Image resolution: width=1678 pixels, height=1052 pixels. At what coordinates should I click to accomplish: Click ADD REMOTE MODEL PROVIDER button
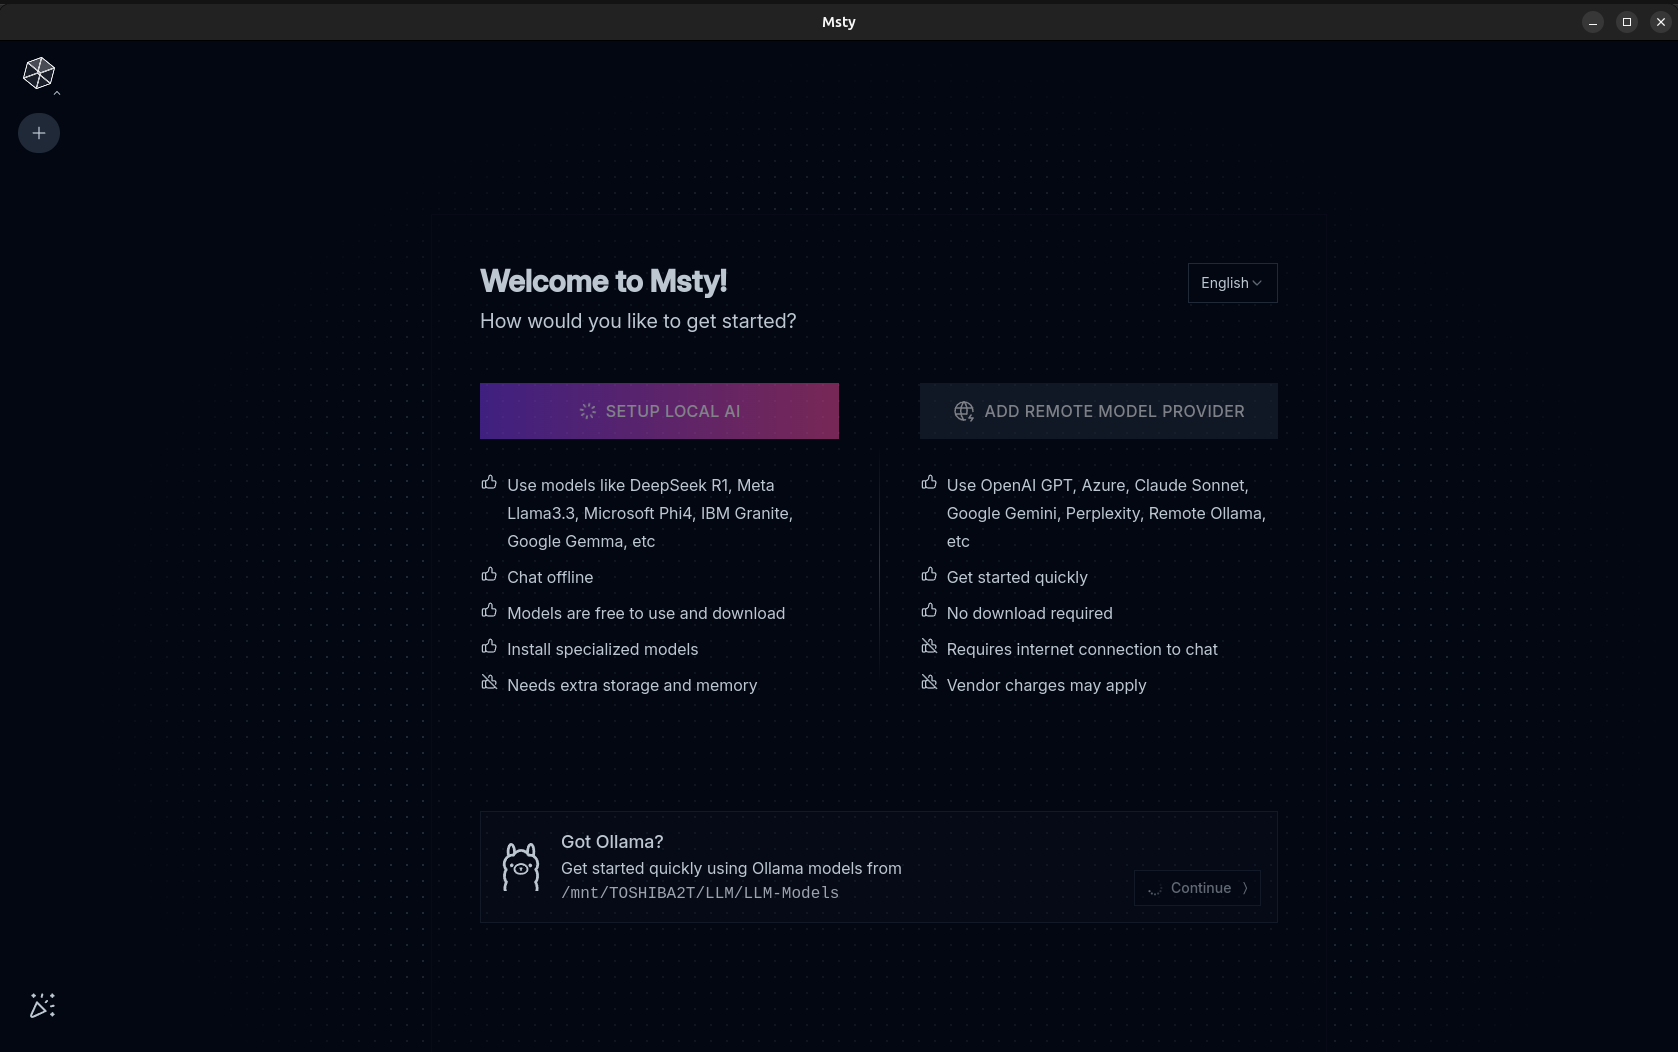click(x=1098, y=411)
